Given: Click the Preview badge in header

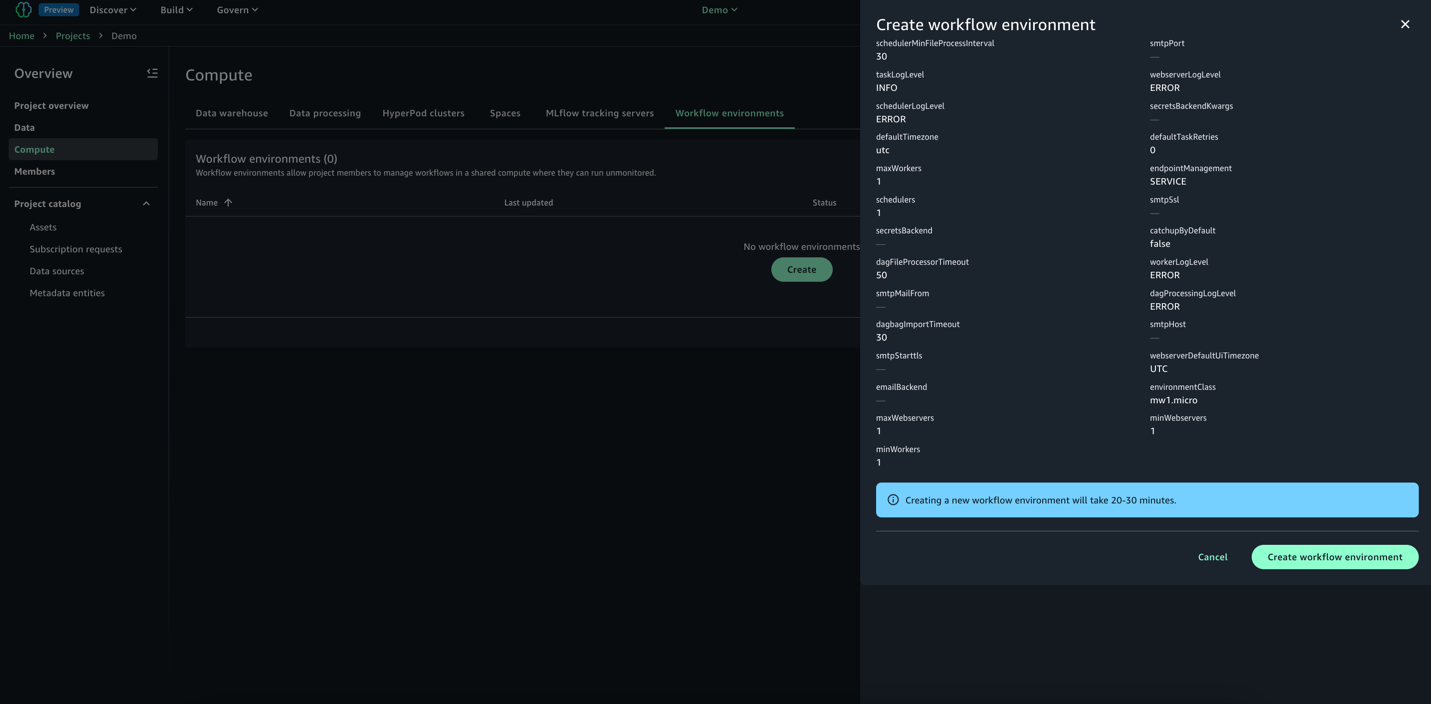Looking at the screenshot, I should [x=59, y=10].
